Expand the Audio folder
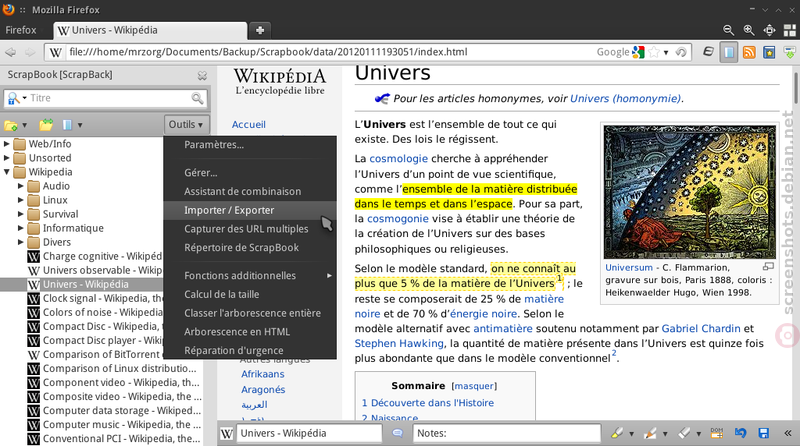Viewport: 800px width, 446px height. tap(21, 186)
